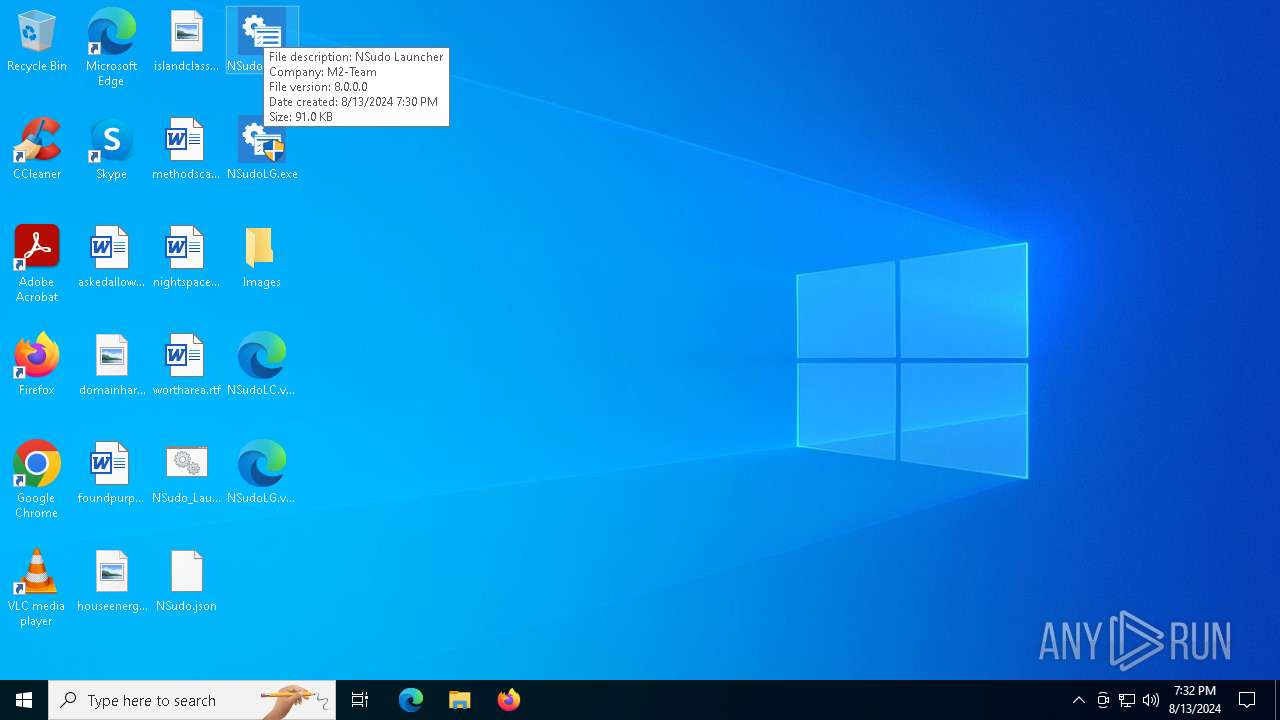
Task: Open File Explorer from the taskbar
Action: point(460,700)
